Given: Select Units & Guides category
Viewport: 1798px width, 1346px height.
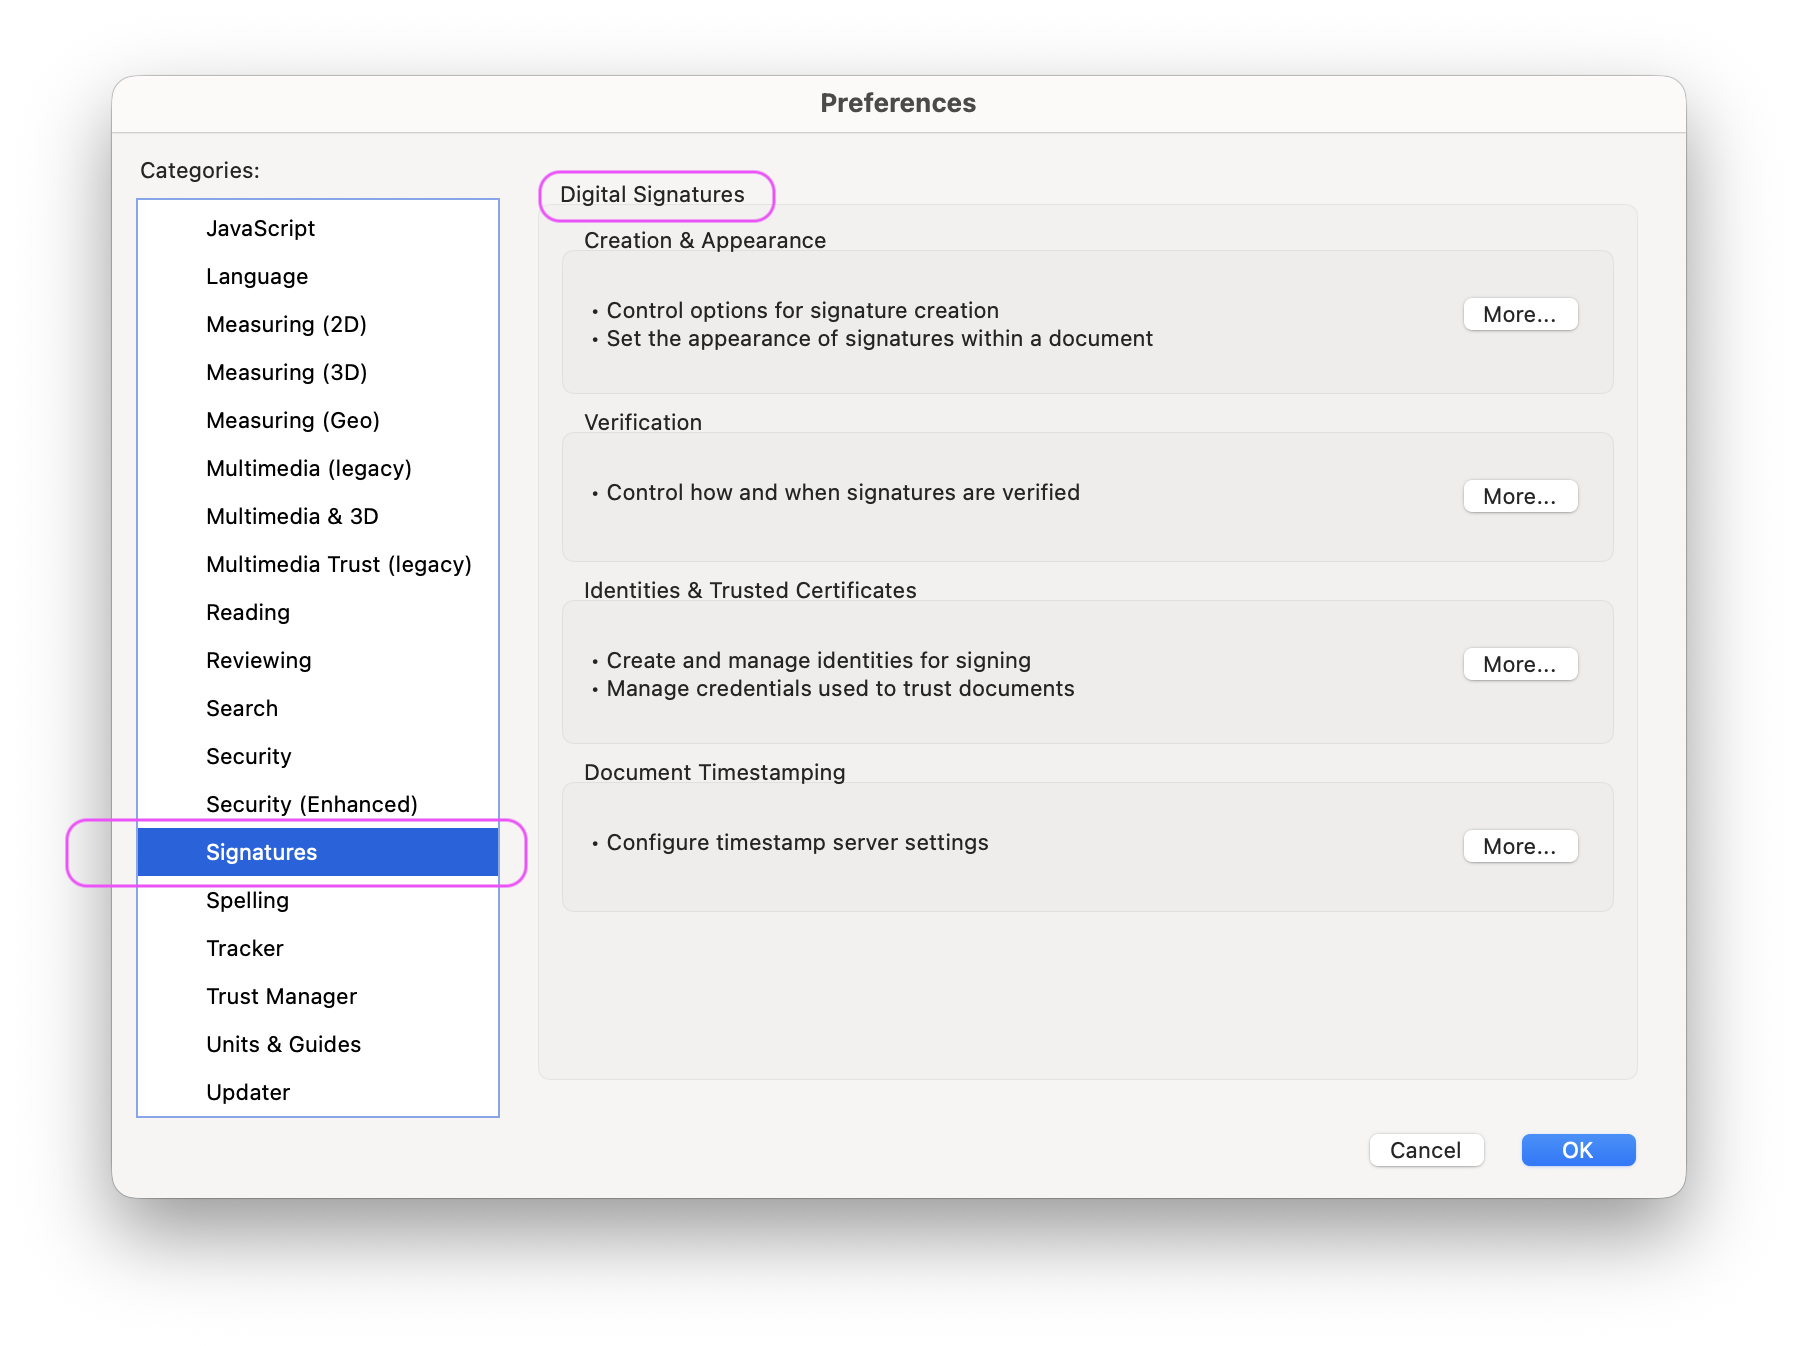Looking at the screenshot, I should tap(283, 1044).
